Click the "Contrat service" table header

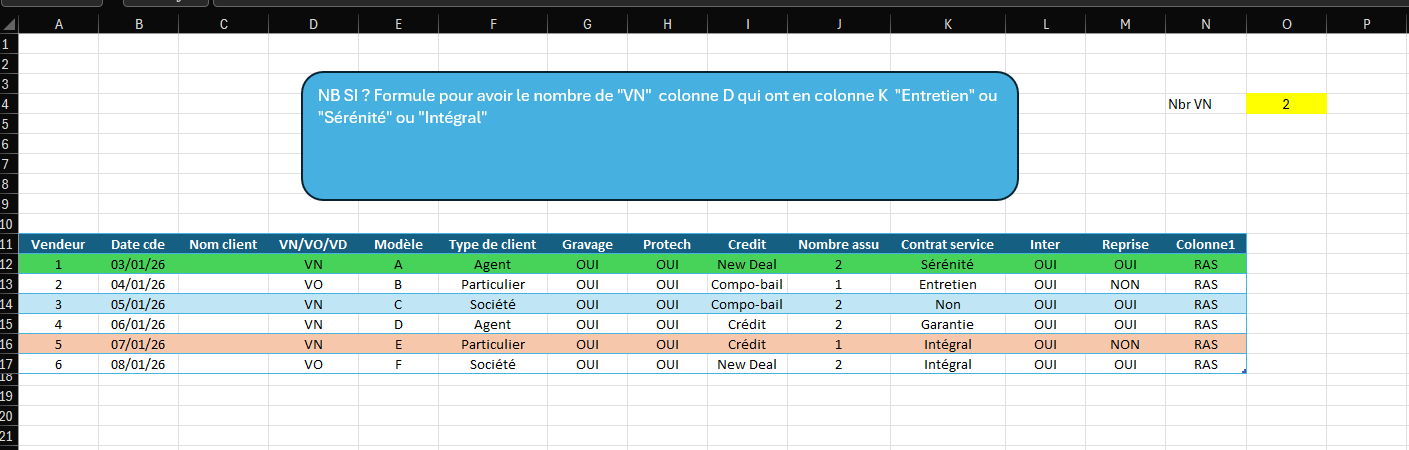947,244
